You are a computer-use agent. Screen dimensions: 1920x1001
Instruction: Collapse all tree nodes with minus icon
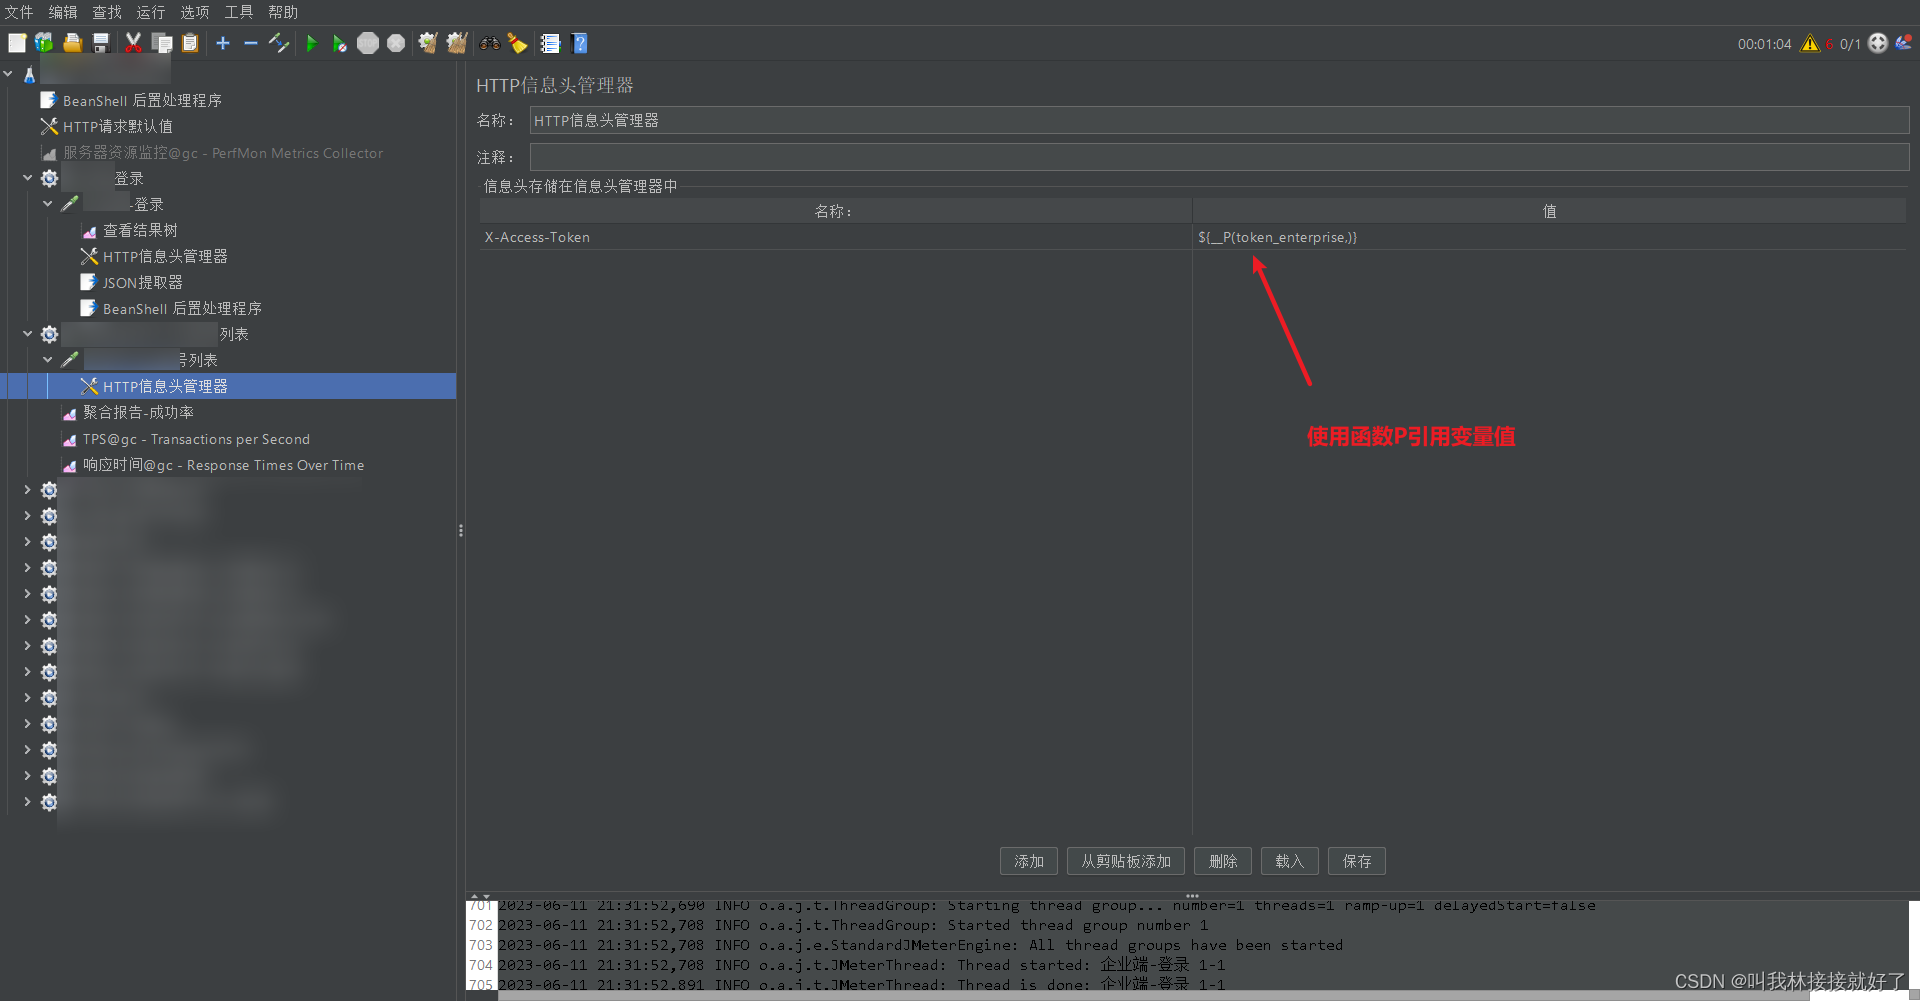[251, 43]
